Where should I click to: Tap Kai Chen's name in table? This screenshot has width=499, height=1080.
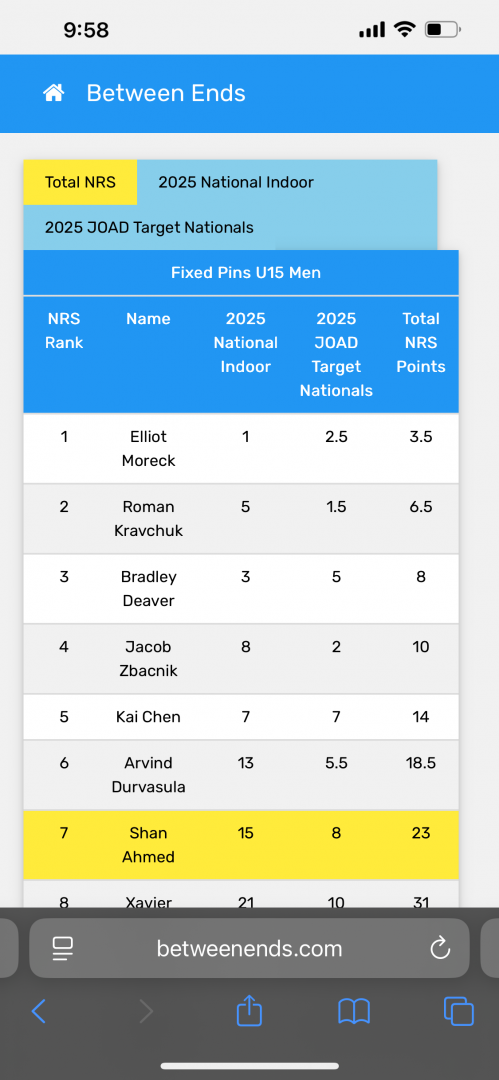click(x=148, y=716)
